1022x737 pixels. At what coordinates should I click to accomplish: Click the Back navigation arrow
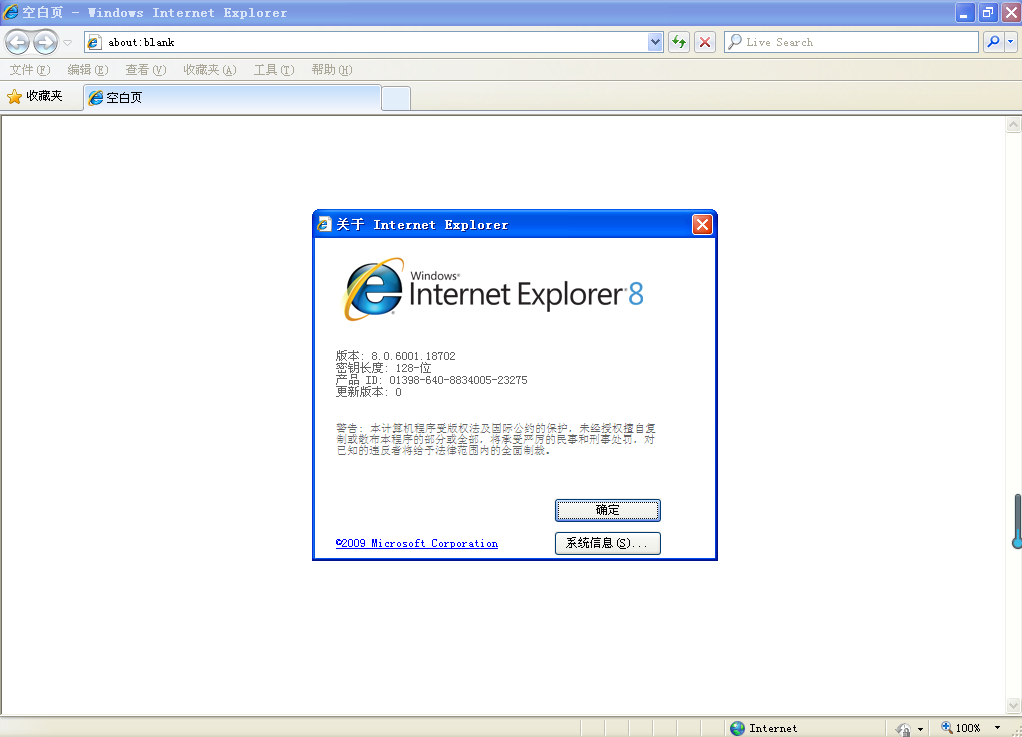coord(18,42)
